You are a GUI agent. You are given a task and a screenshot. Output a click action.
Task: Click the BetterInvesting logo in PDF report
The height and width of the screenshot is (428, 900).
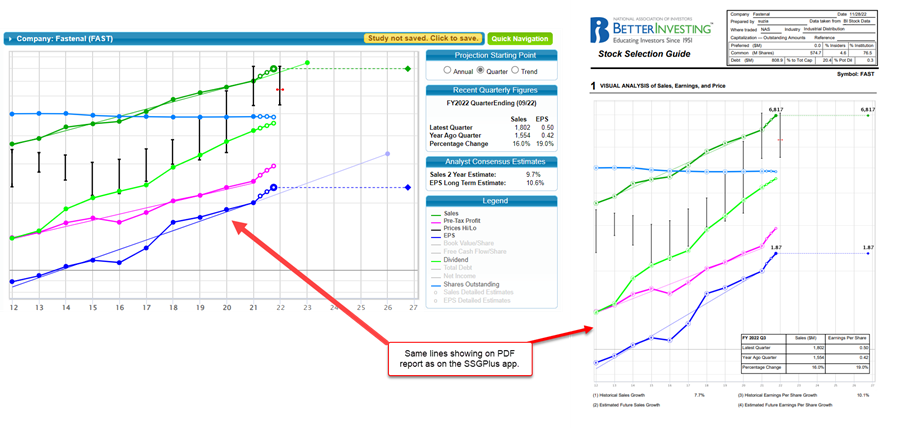pos(651,32)
